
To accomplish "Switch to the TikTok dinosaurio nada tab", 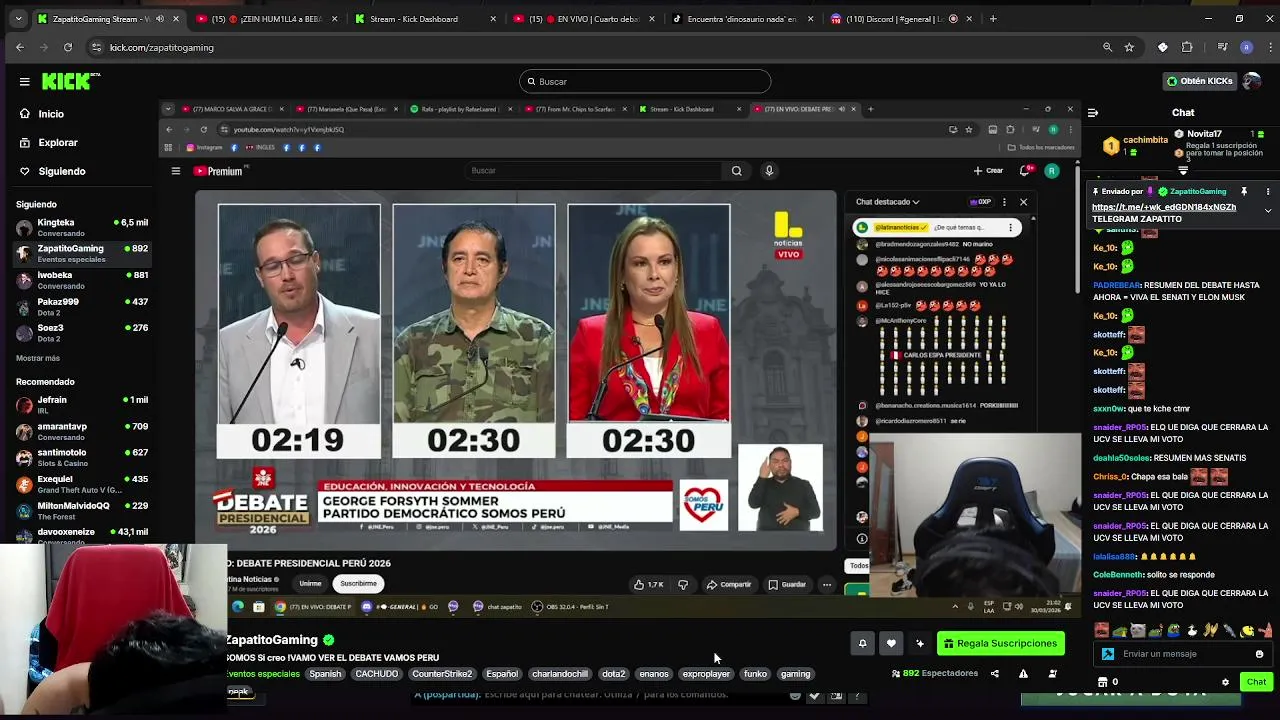I will (x=741, y=19).
